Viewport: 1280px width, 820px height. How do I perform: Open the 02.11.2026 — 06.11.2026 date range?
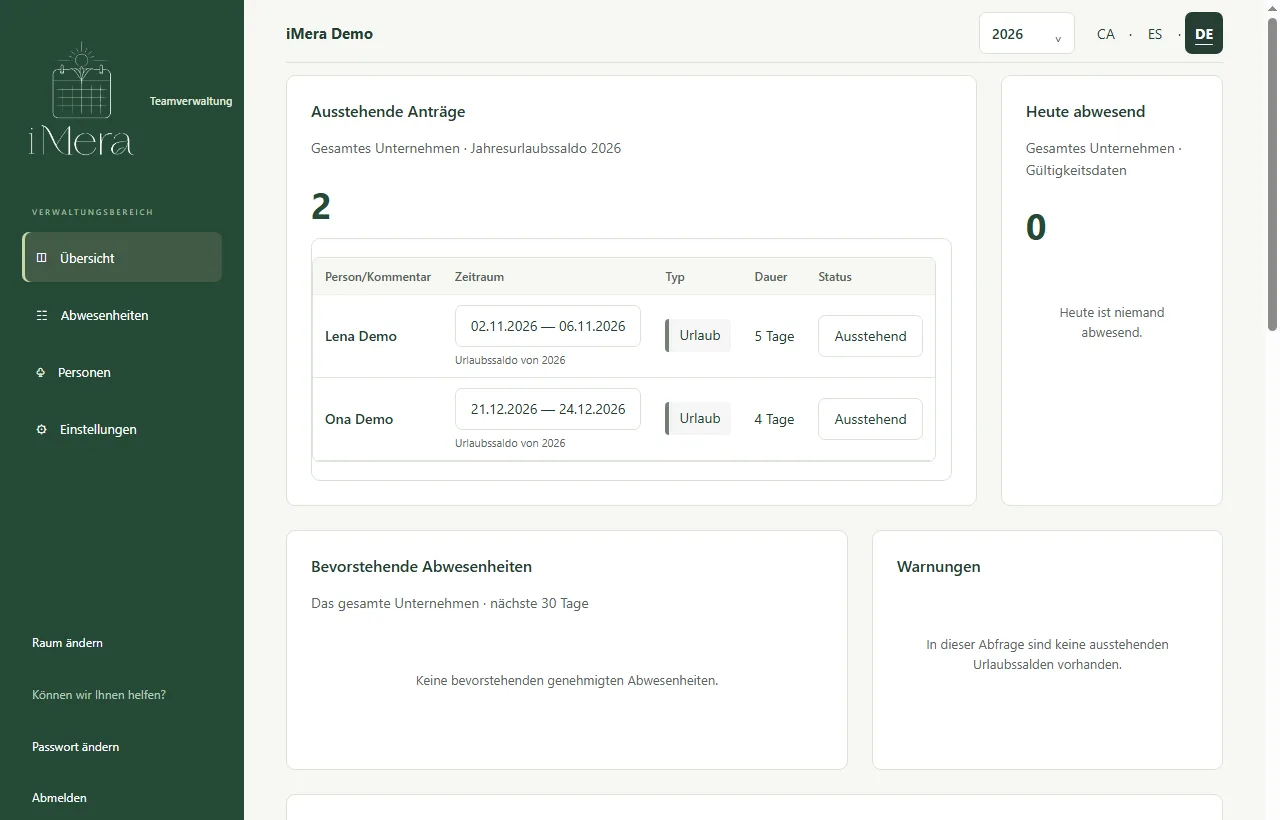(x=548, y=326)
